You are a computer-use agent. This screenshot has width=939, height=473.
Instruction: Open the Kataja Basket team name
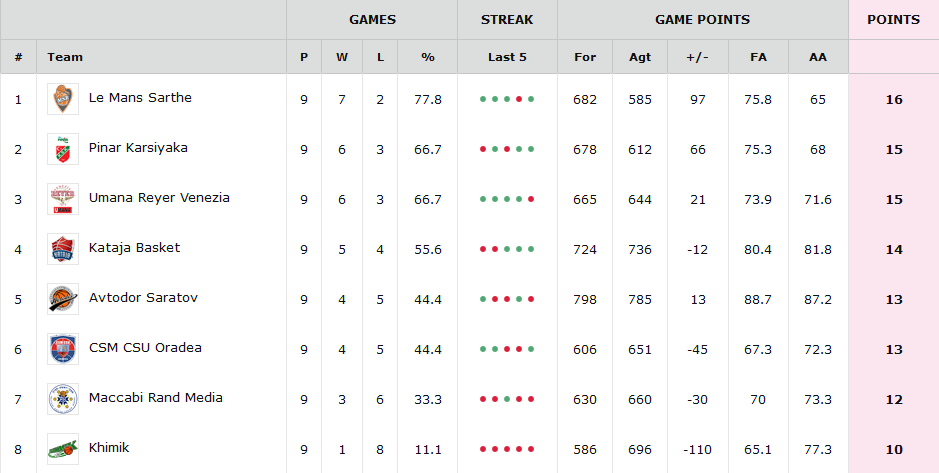pyautogui.click(x=134, y=248)
